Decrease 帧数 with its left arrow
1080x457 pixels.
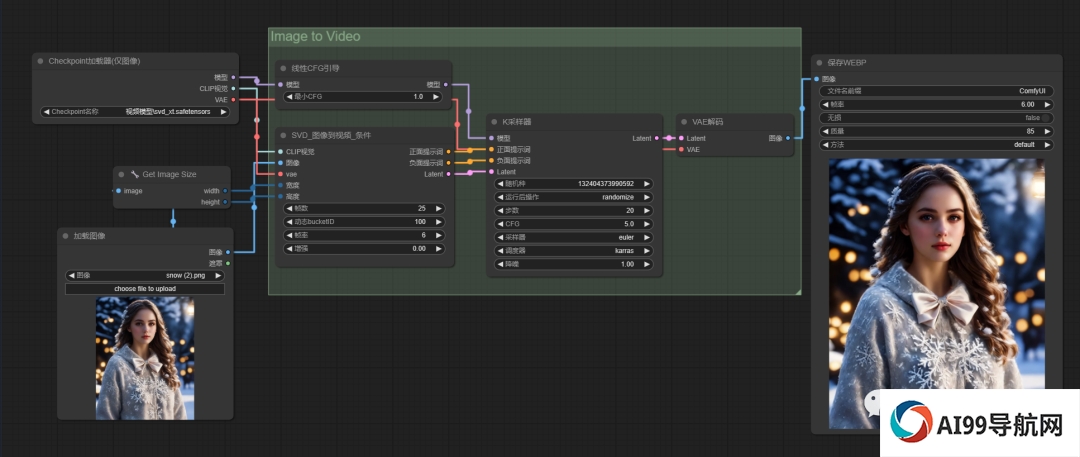(289, 208)
